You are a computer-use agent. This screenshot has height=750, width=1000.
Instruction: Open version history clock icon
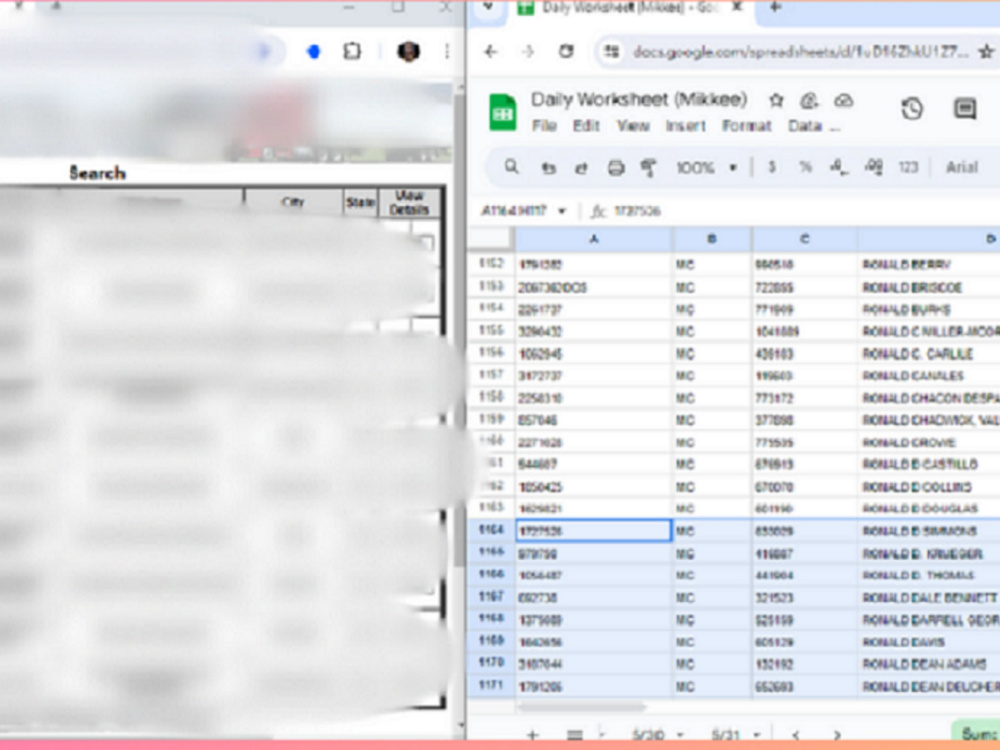[x=912, y=109]
